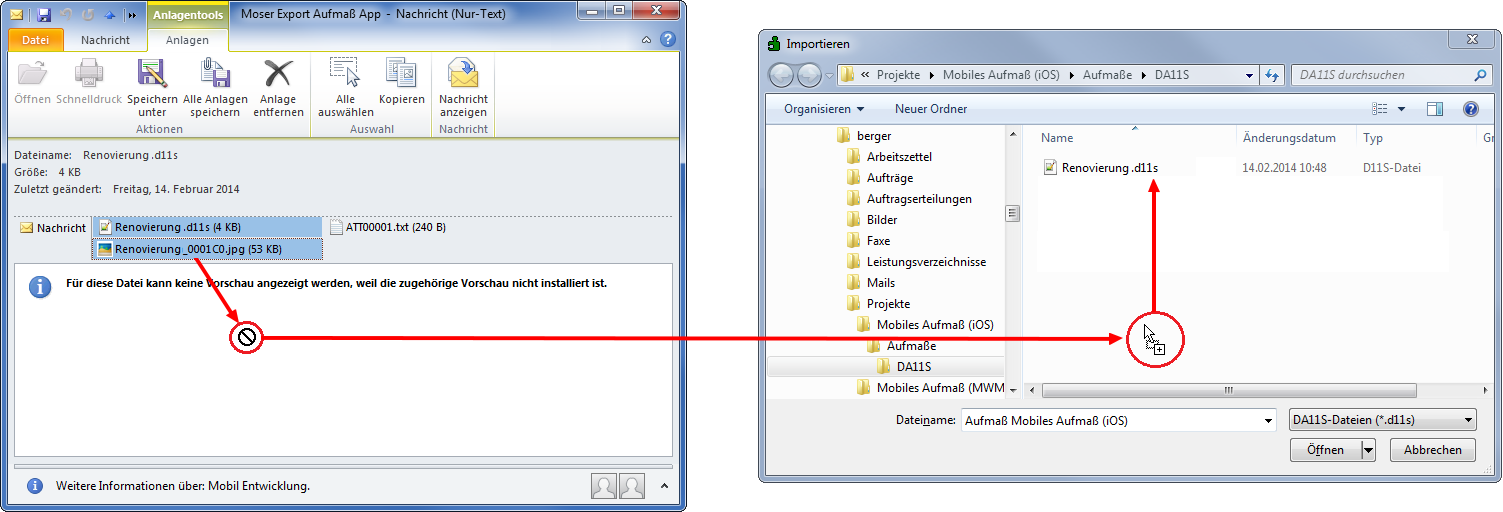The width and height of the screenshot is (1503, 512).
Task: Click help icon in Importieren dialog
Action: 1470,109
